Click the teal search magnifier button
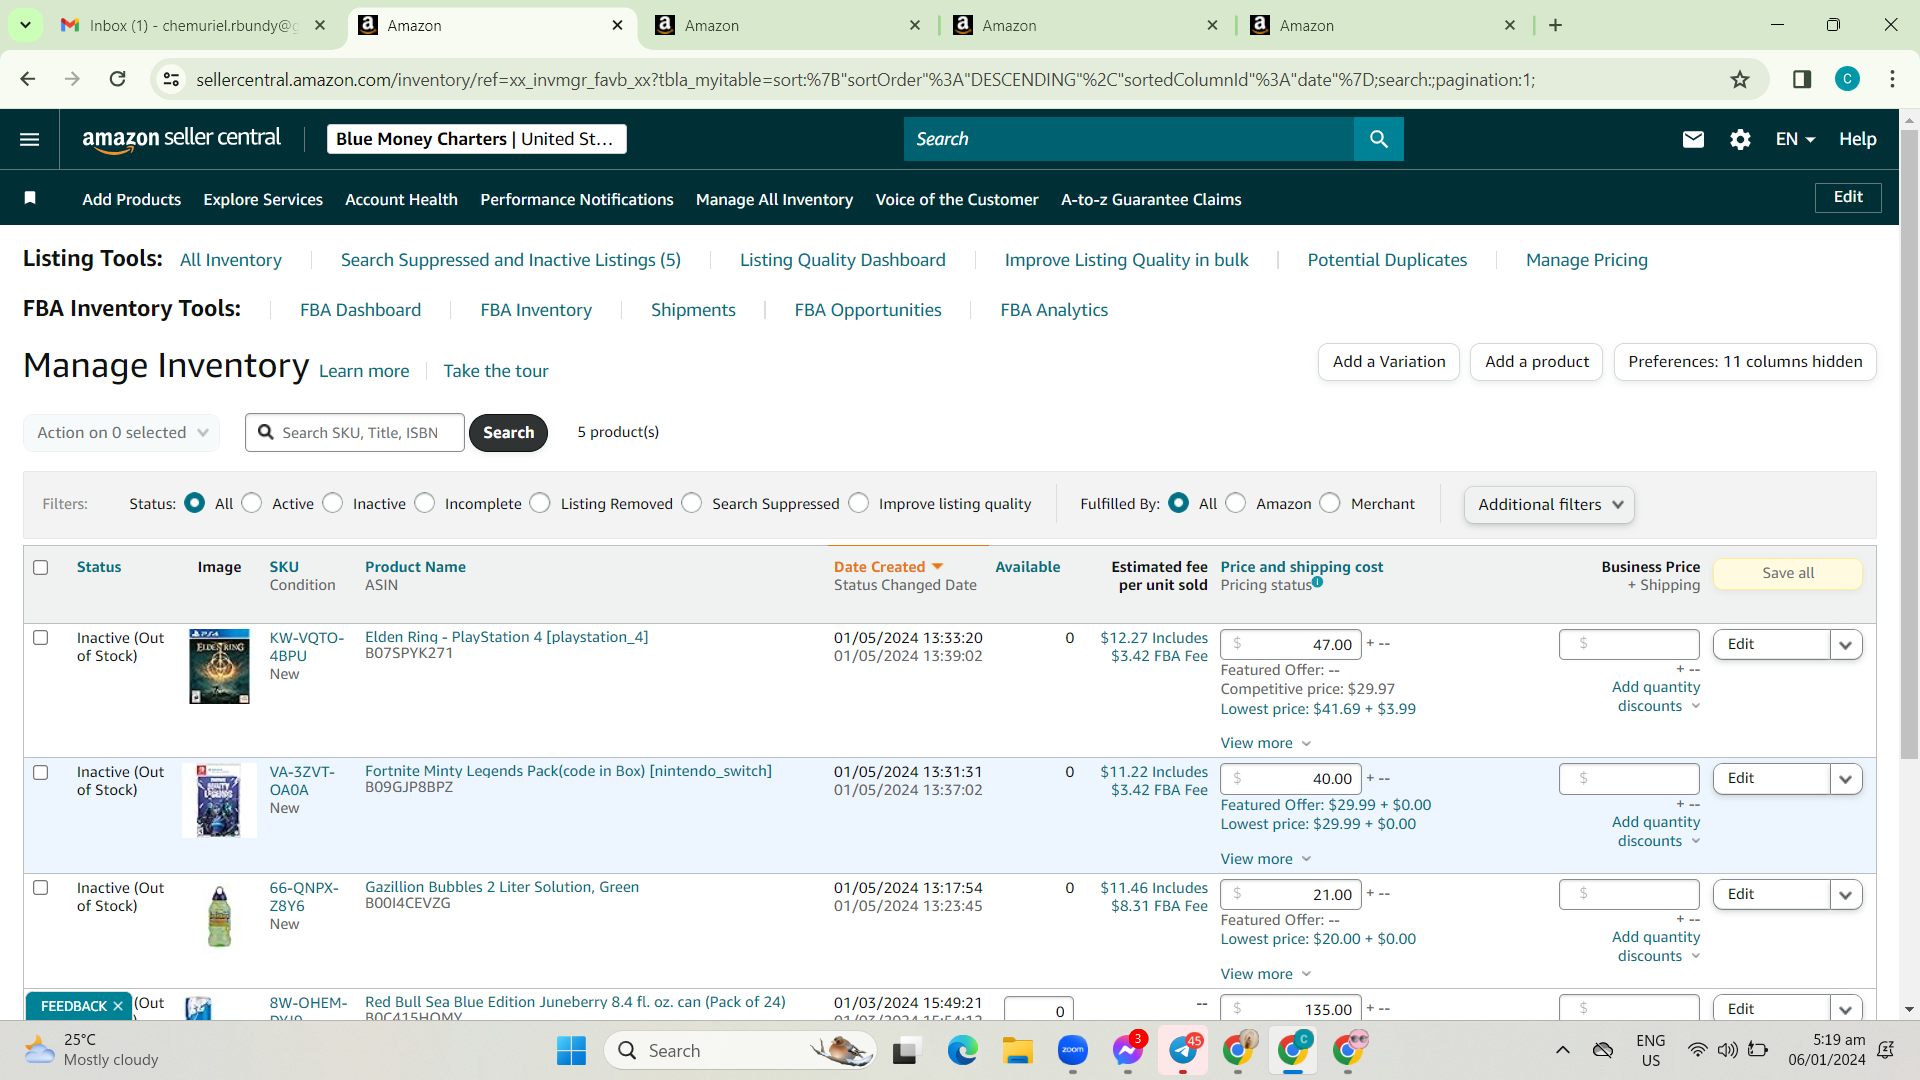The width and height of the screenshot is (1920, 1080). (x=1378, y=139)
